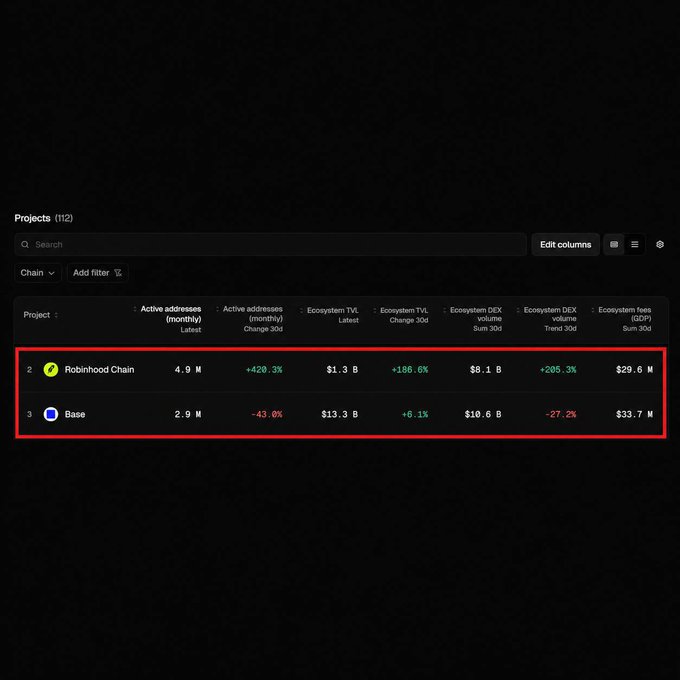Click the Robinhood Chain feather logo icon
The image size is (680, 680).
click(x=51, y=369)
